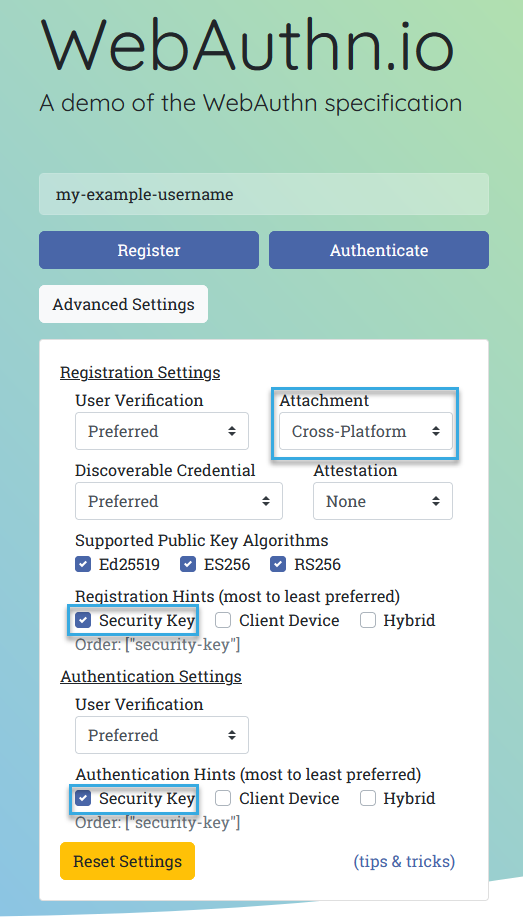Open Discoverable Credential dropdown

tap(179, 501)
